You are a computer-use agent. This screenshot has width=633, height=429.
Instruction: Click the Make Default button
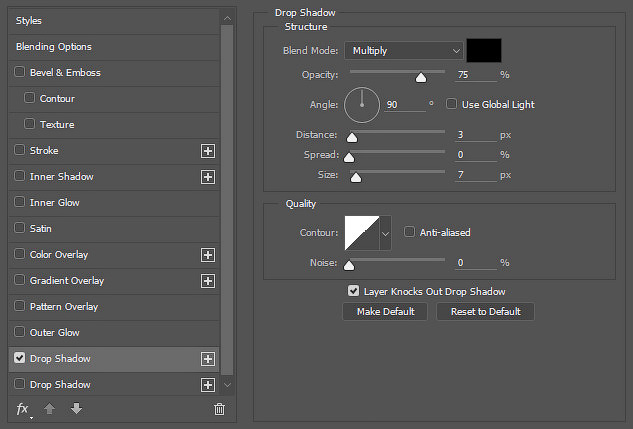(x=385, y=312)
